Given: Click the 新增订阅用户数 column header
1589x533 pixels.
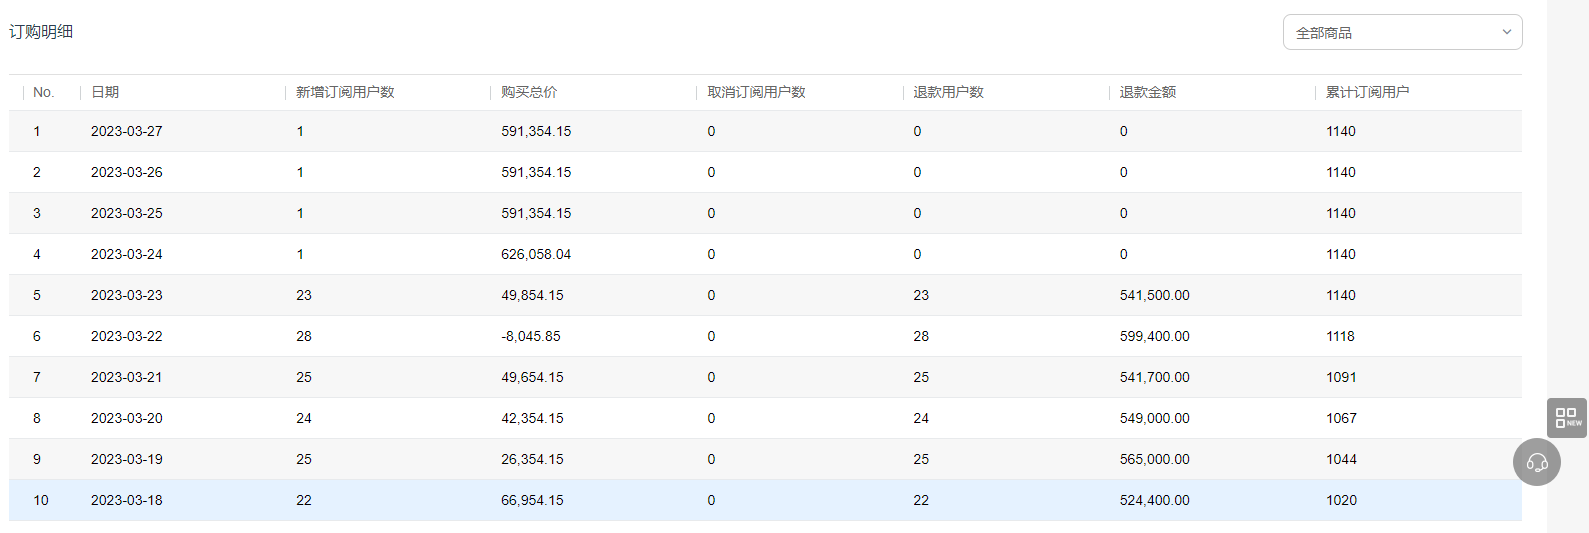Looking at the screenshot, I should tap(345, 92).
